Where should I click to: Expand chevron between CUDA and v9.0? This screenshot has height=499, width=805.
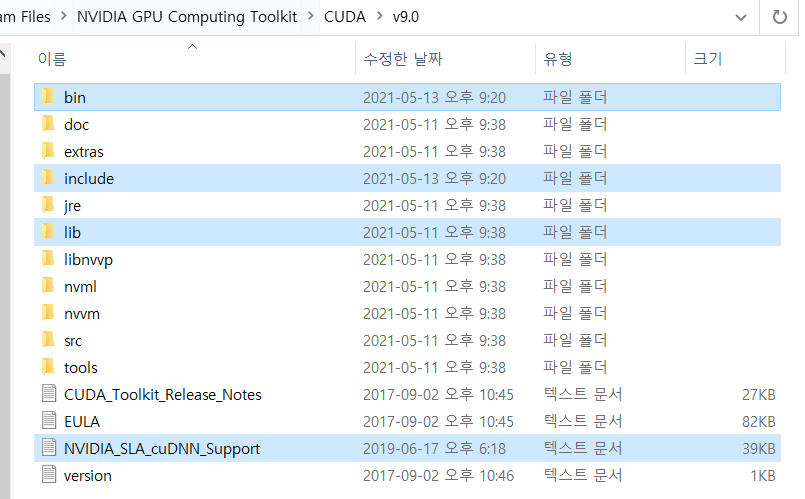click(x=379, y=16)
